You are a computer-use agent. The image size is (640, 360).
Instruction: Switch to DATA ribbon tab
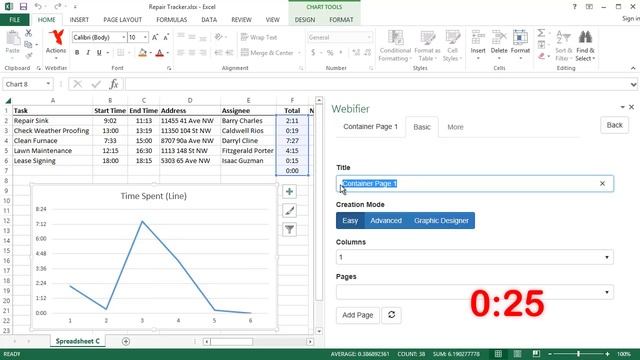pos(209,20)
